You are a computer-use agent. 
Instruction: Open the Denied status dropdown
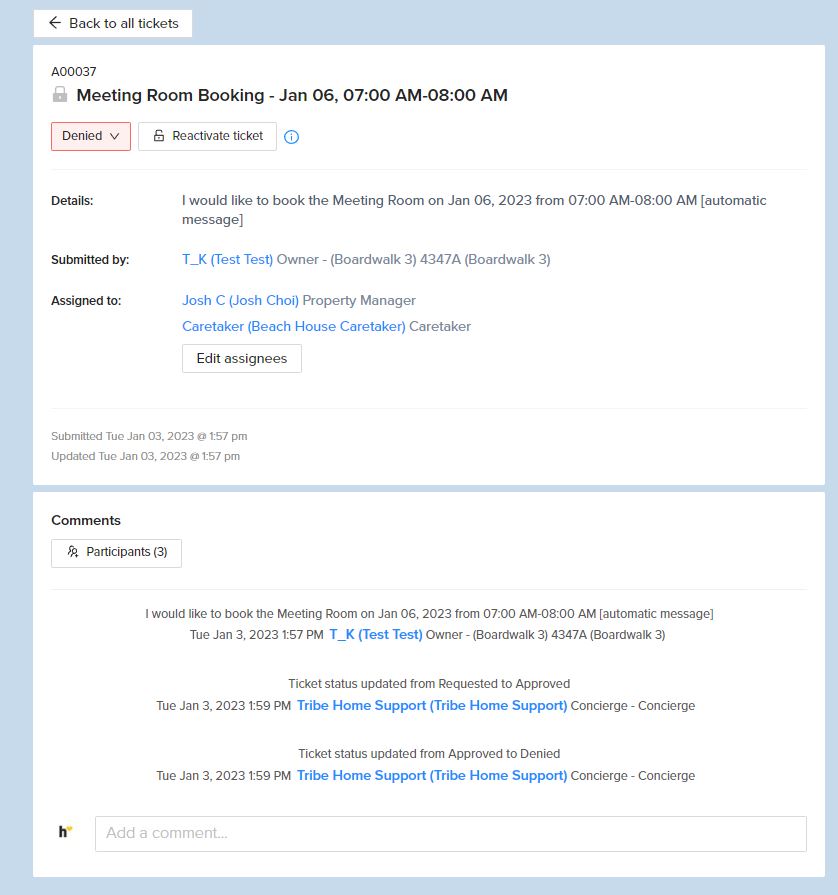91,136
